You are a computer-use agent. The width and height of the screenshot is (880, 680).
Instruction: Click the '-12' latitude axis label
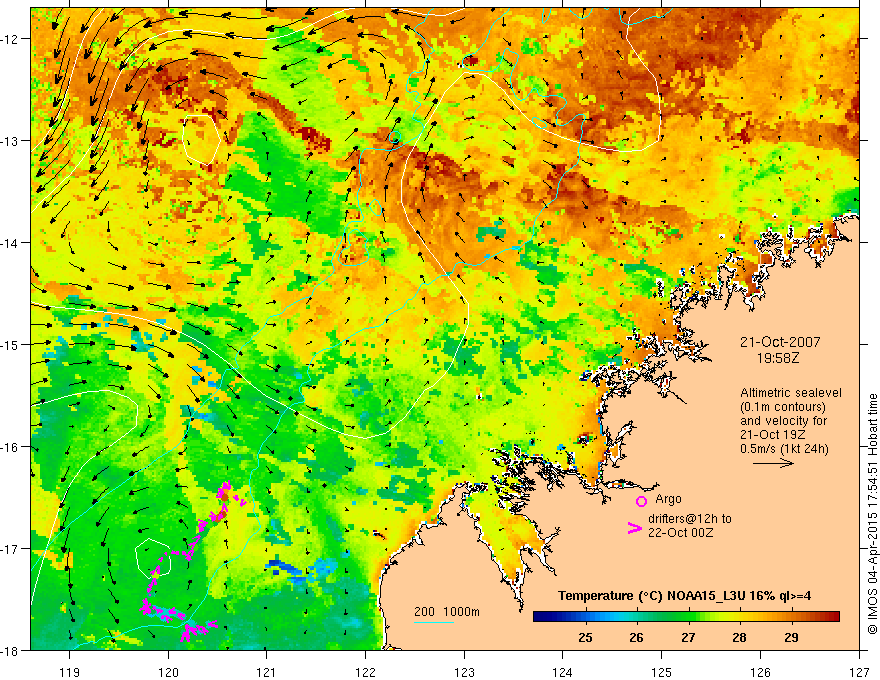[11, 39]
